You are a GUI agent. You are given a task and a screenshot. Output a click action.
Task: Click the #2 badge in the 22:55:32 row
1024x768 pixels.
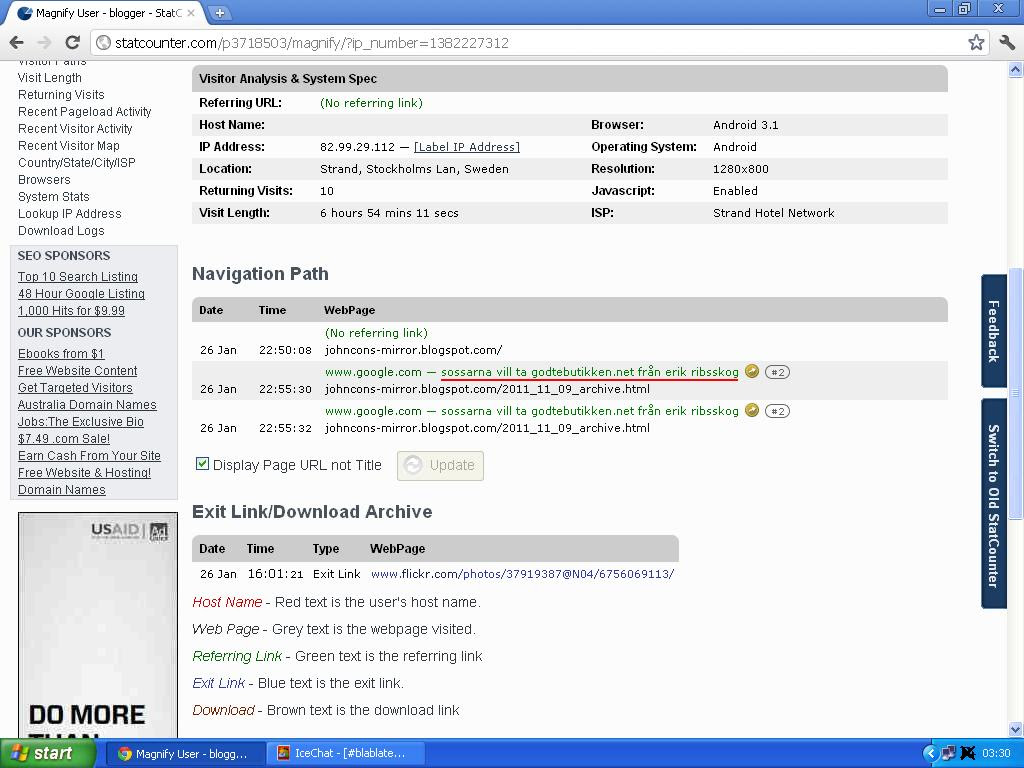777,411
